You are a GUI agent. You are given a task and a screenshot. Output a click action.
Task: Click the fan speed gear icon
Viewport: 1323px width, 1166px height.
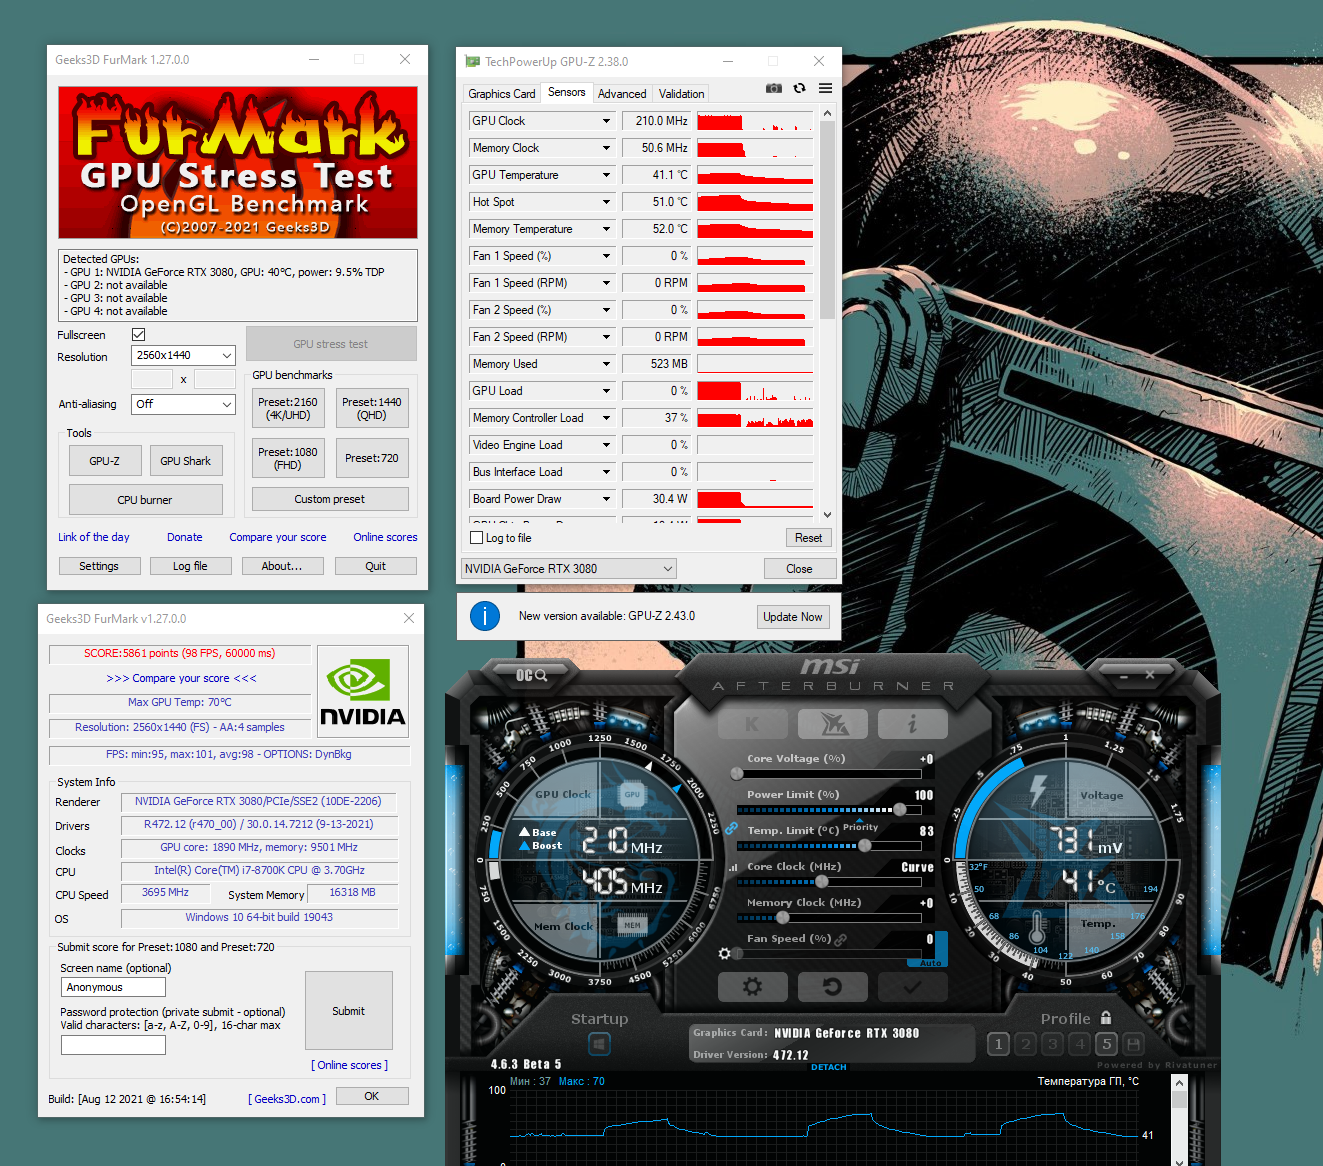725,954
